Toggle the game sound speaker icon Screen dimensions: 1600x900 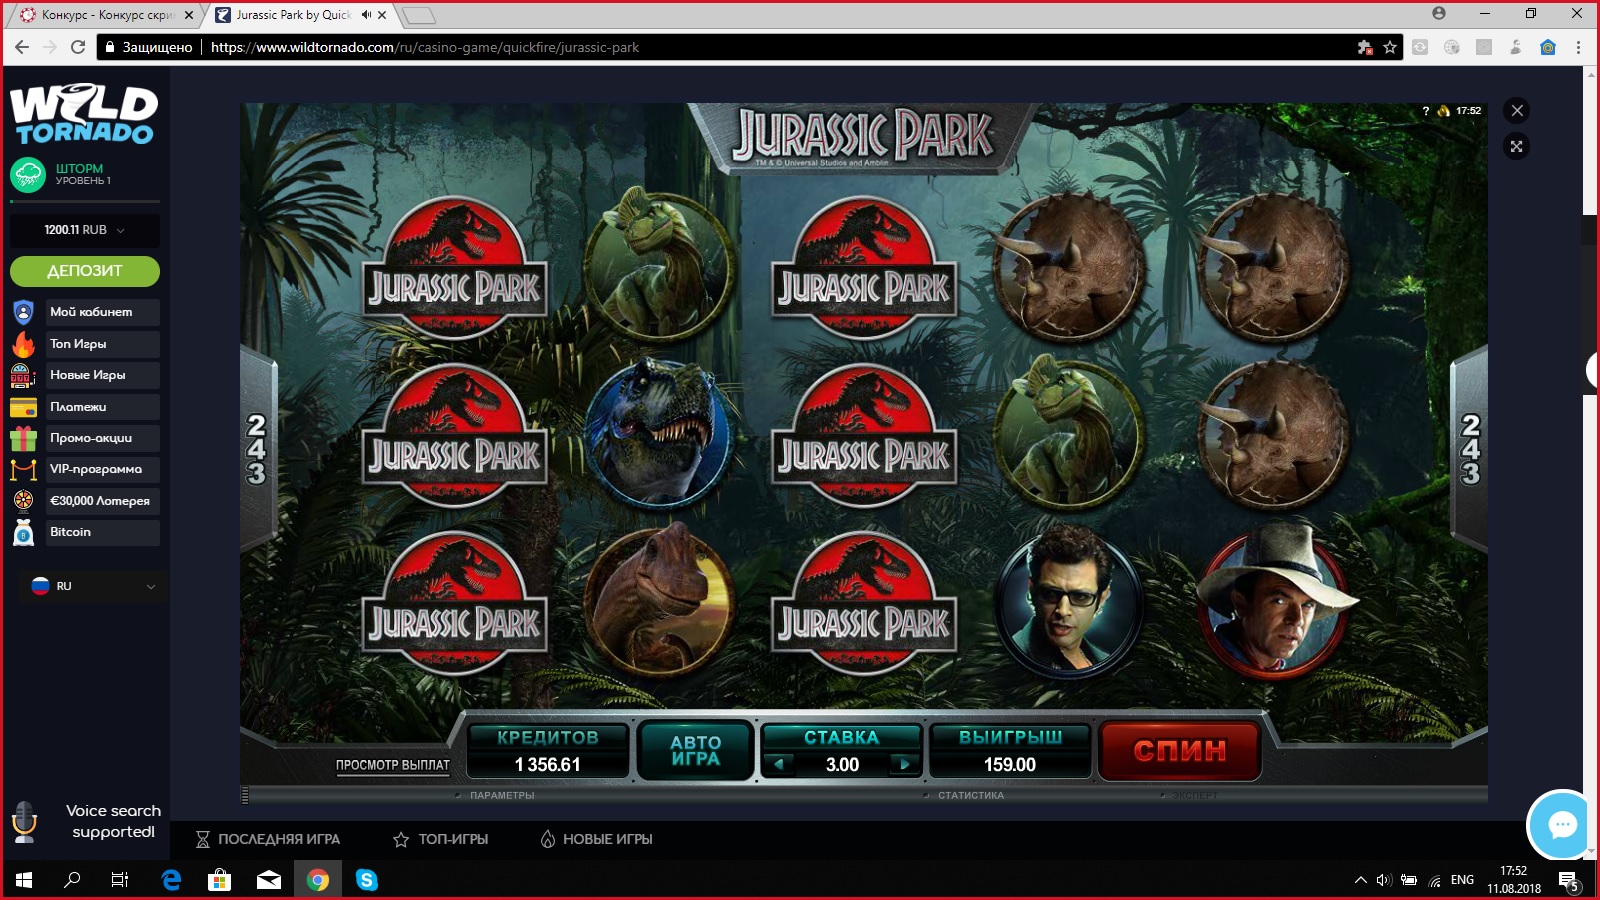1443,111
